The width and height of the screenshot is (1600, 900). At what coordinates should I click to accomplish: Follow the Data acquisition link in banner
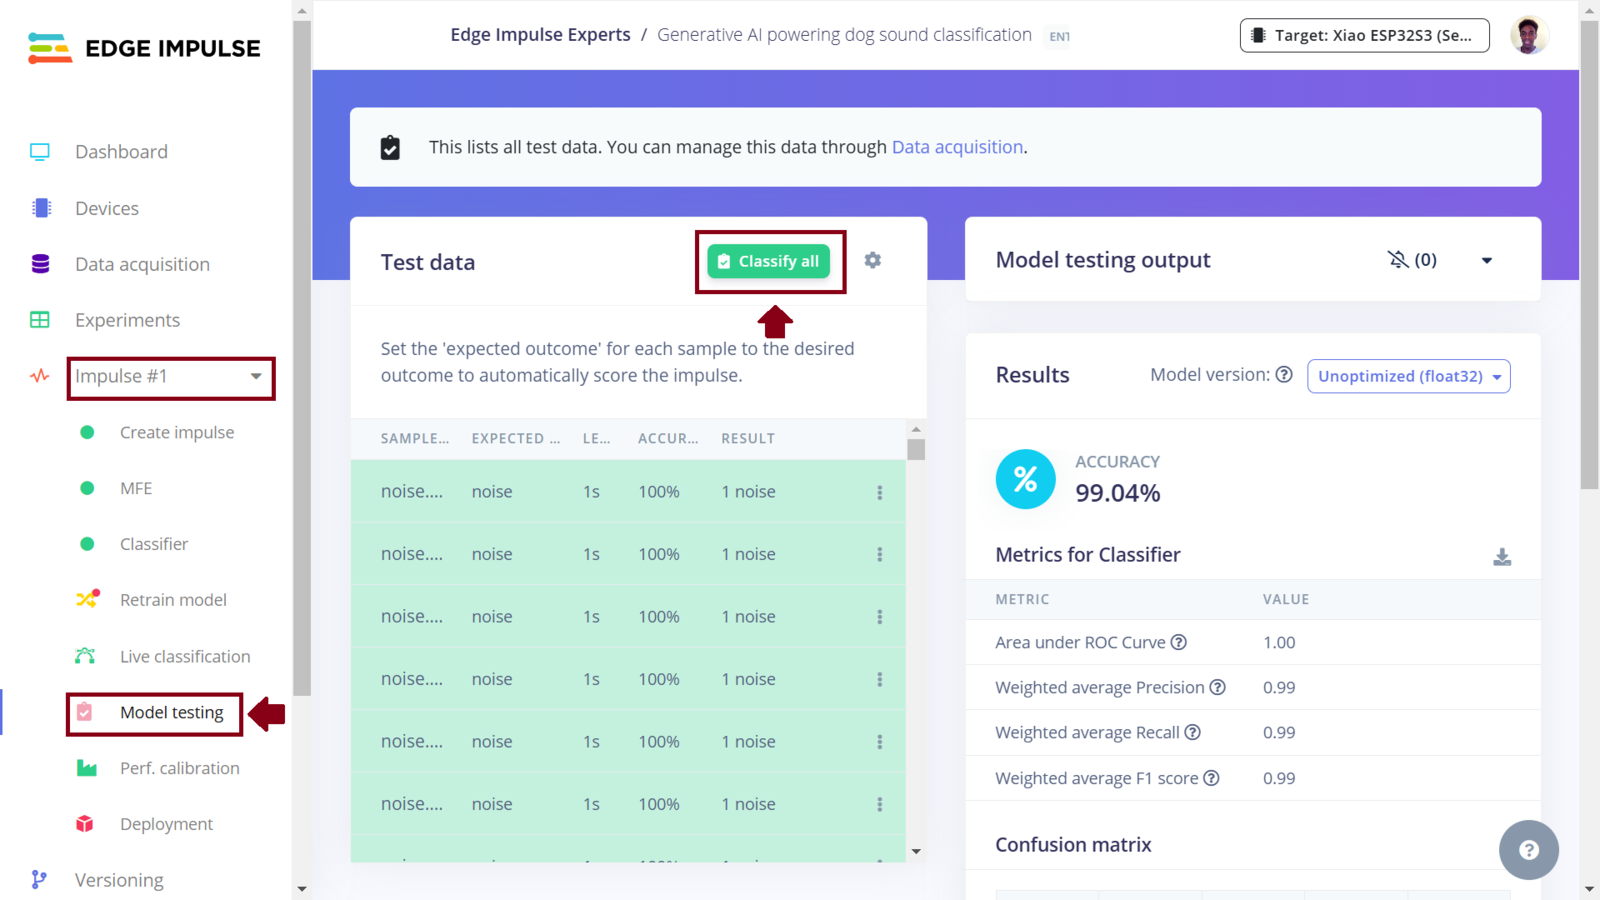coord(957,147)
